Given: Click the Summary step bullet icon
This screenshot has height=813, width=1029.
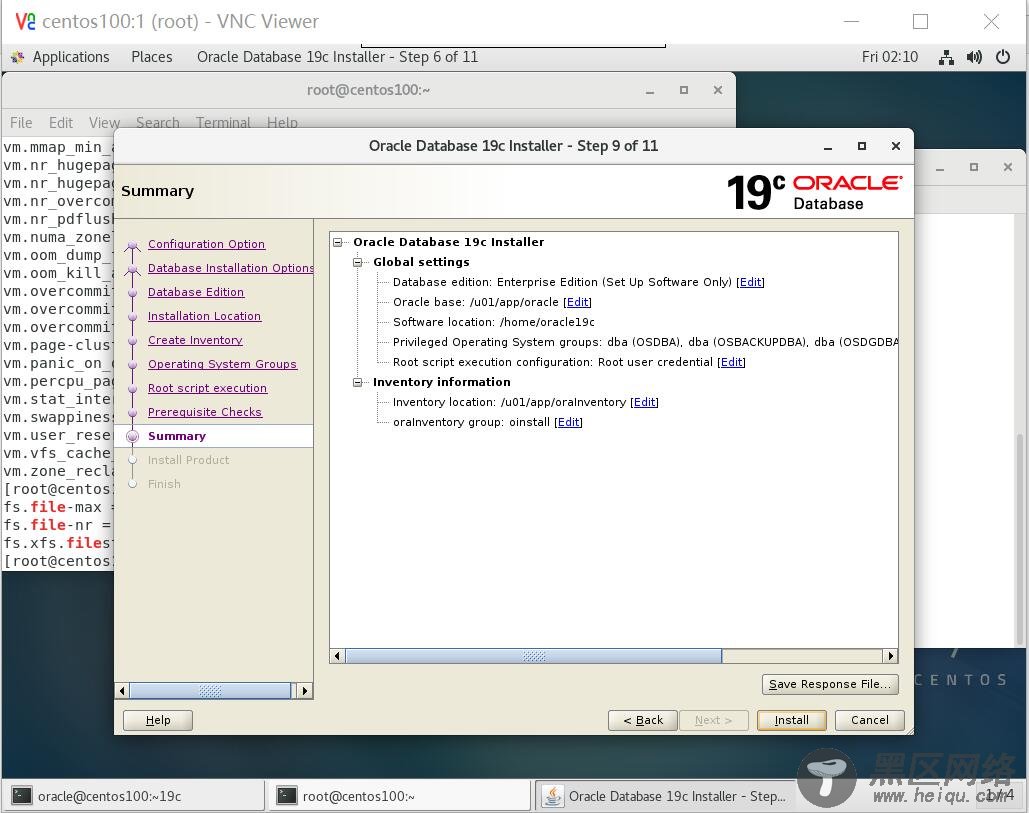Looking at the screenshot, I should [x=133, y=436].
